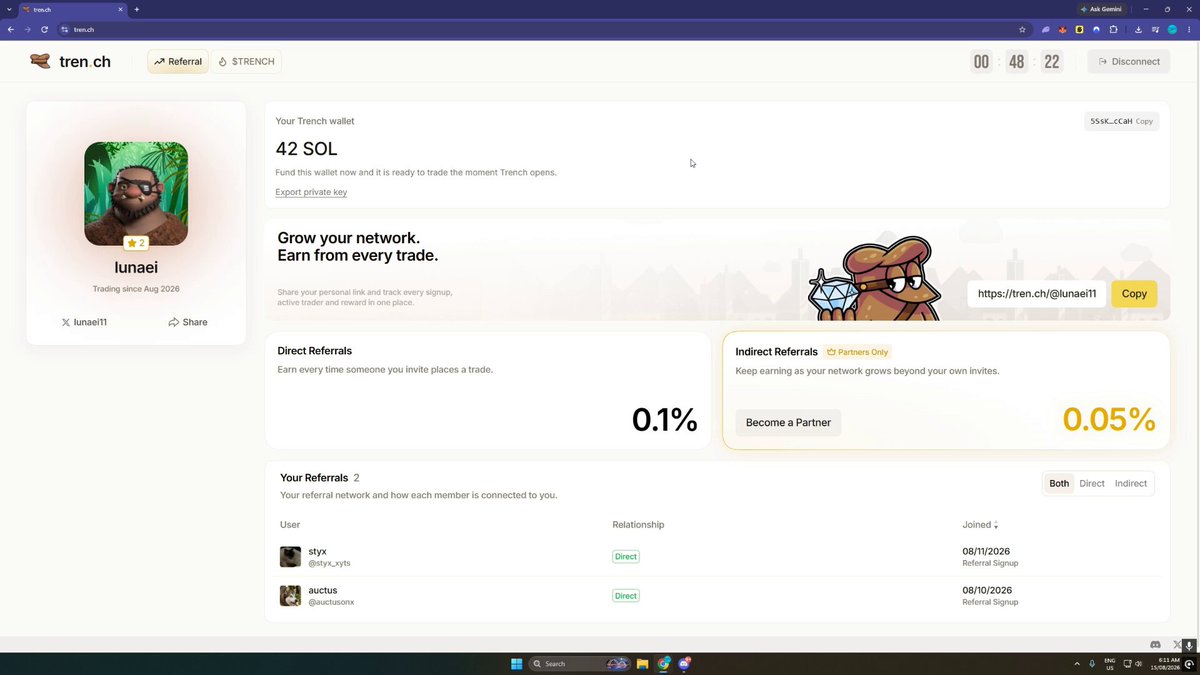Viewport: 1200px width, 675px height.
Task: Select the Indirect filter option
Action: click(x=1131, y=483)
